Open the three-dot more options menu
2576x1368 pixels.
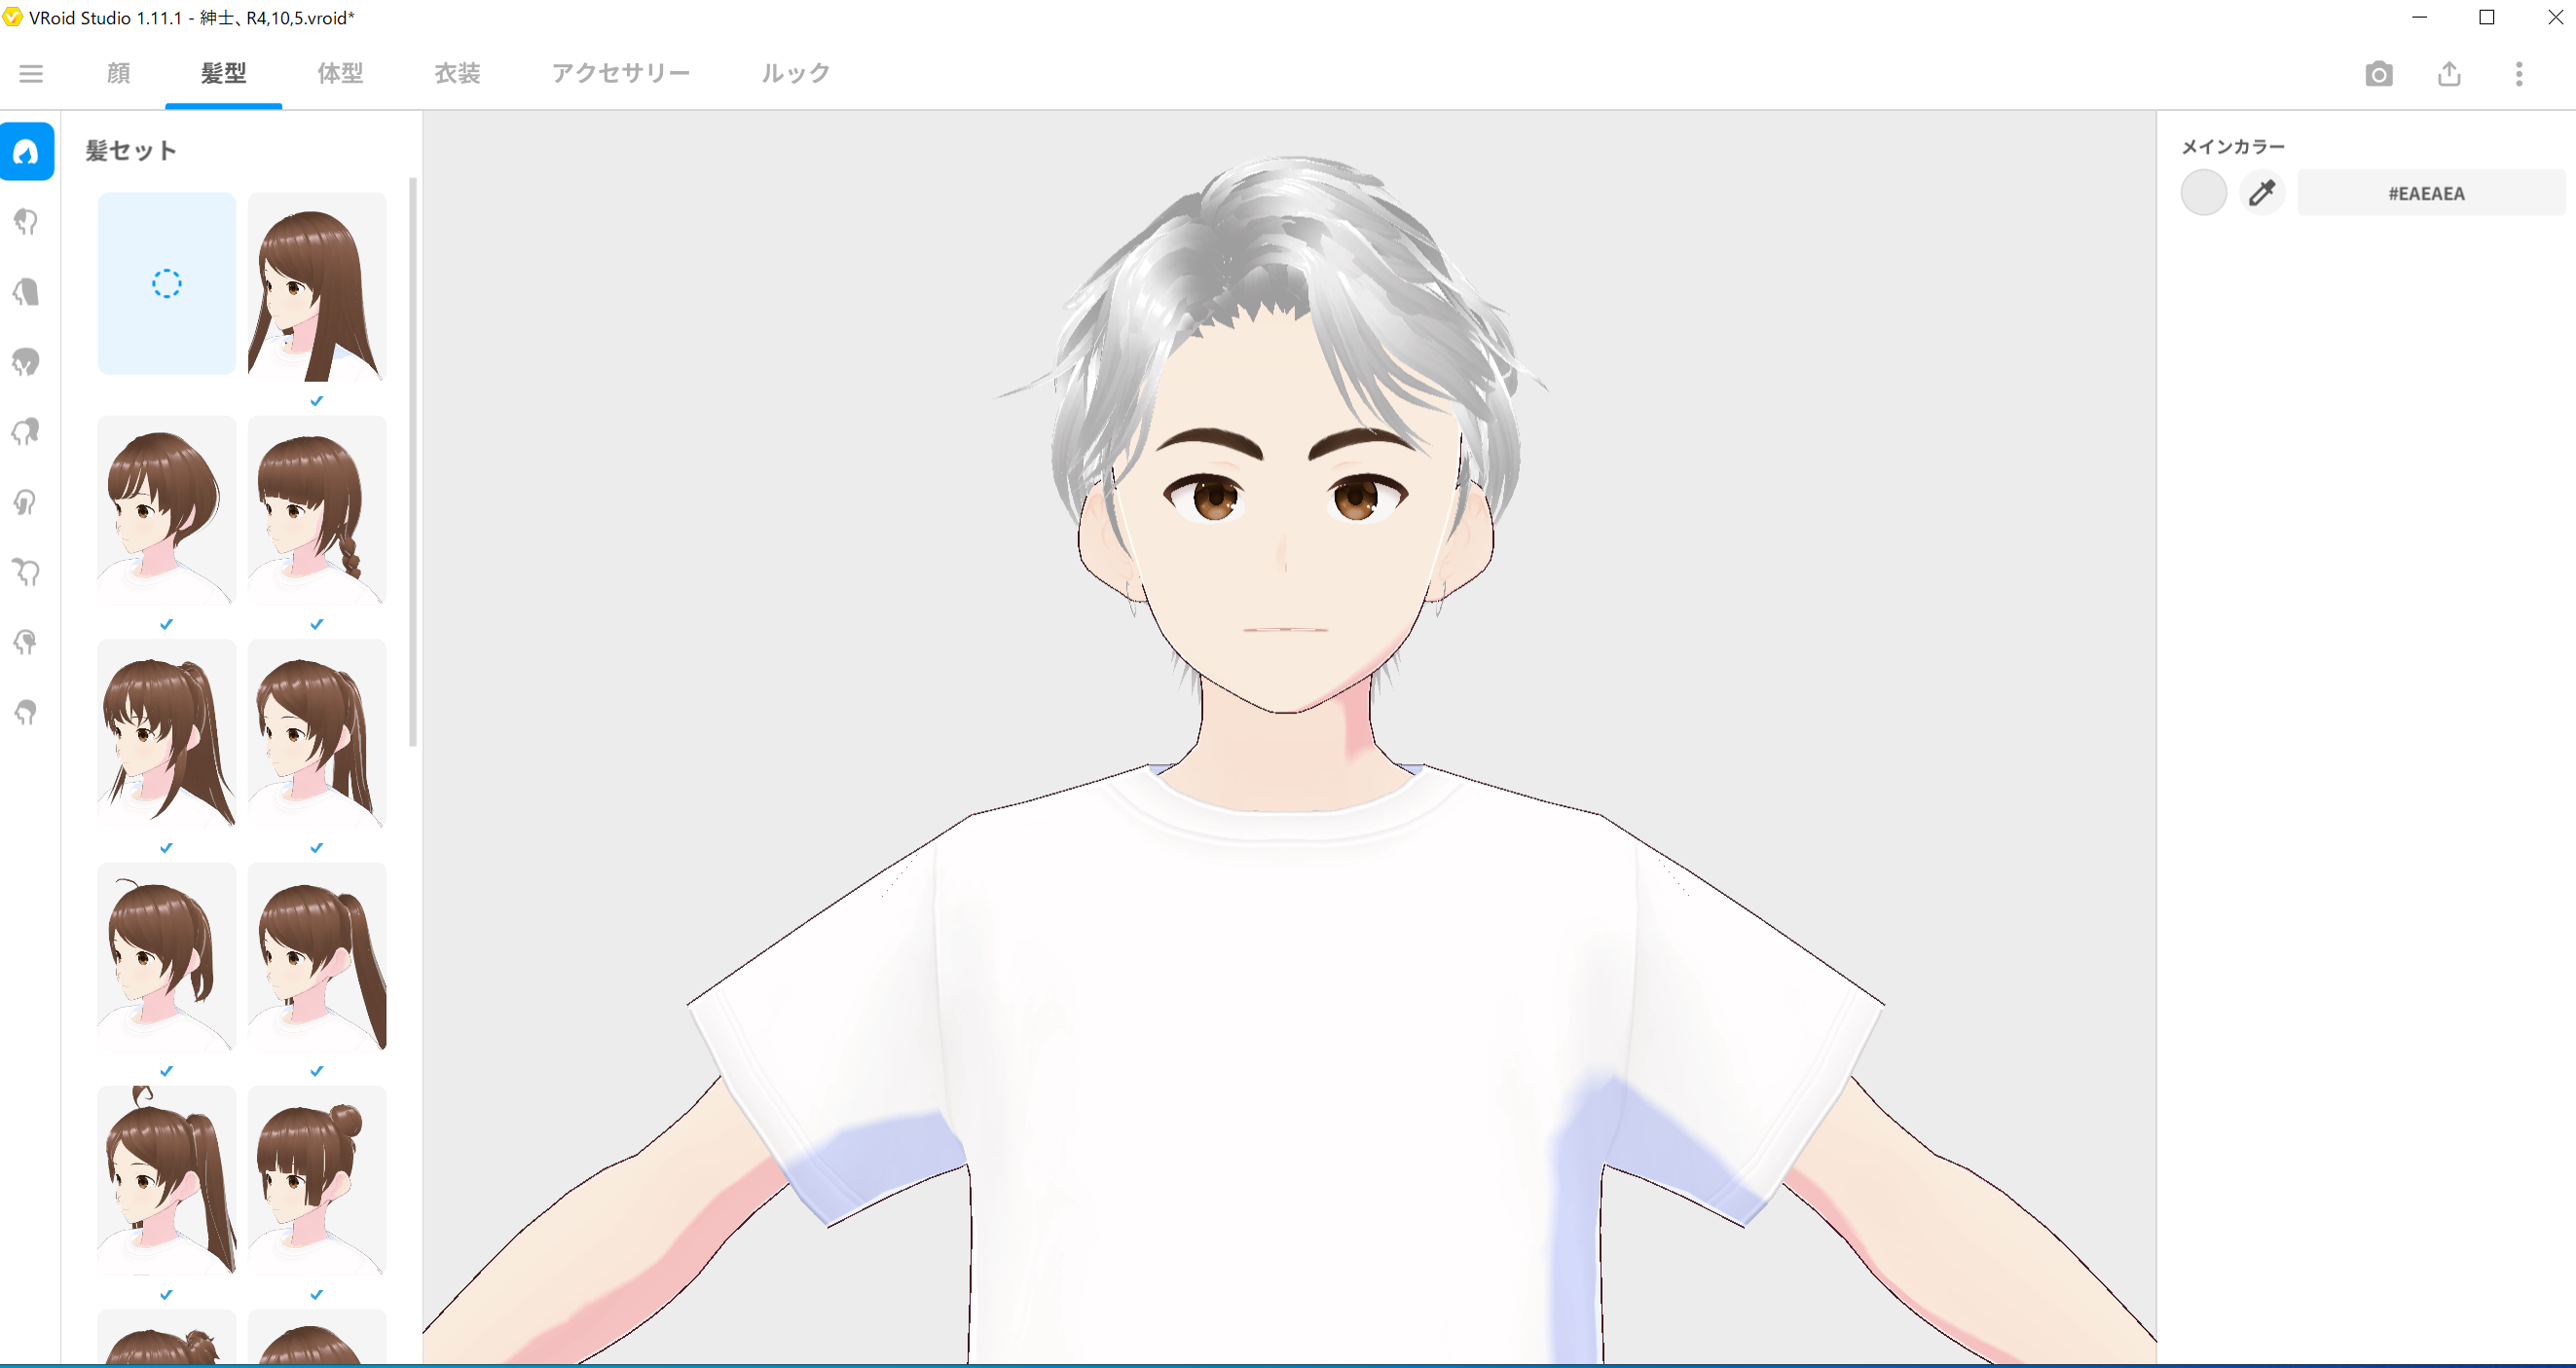tap(2518, 74)
